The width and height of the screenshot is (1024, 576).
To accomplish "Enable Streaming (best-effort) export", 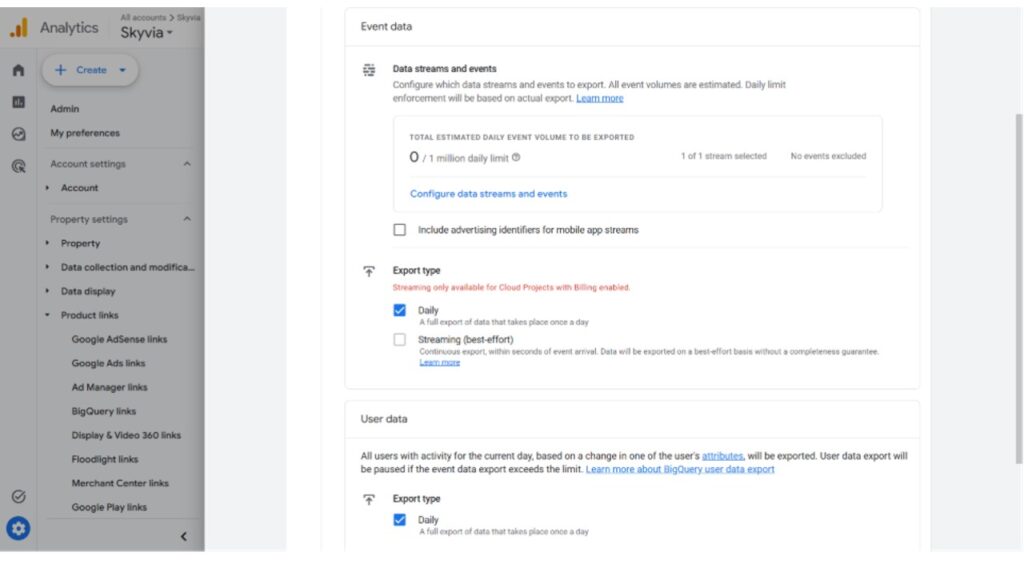I will pos(399,340).
